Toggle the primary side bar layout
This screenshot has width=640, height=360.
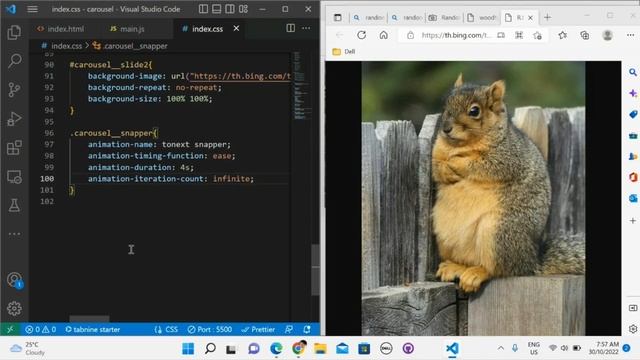coord(203,9)
